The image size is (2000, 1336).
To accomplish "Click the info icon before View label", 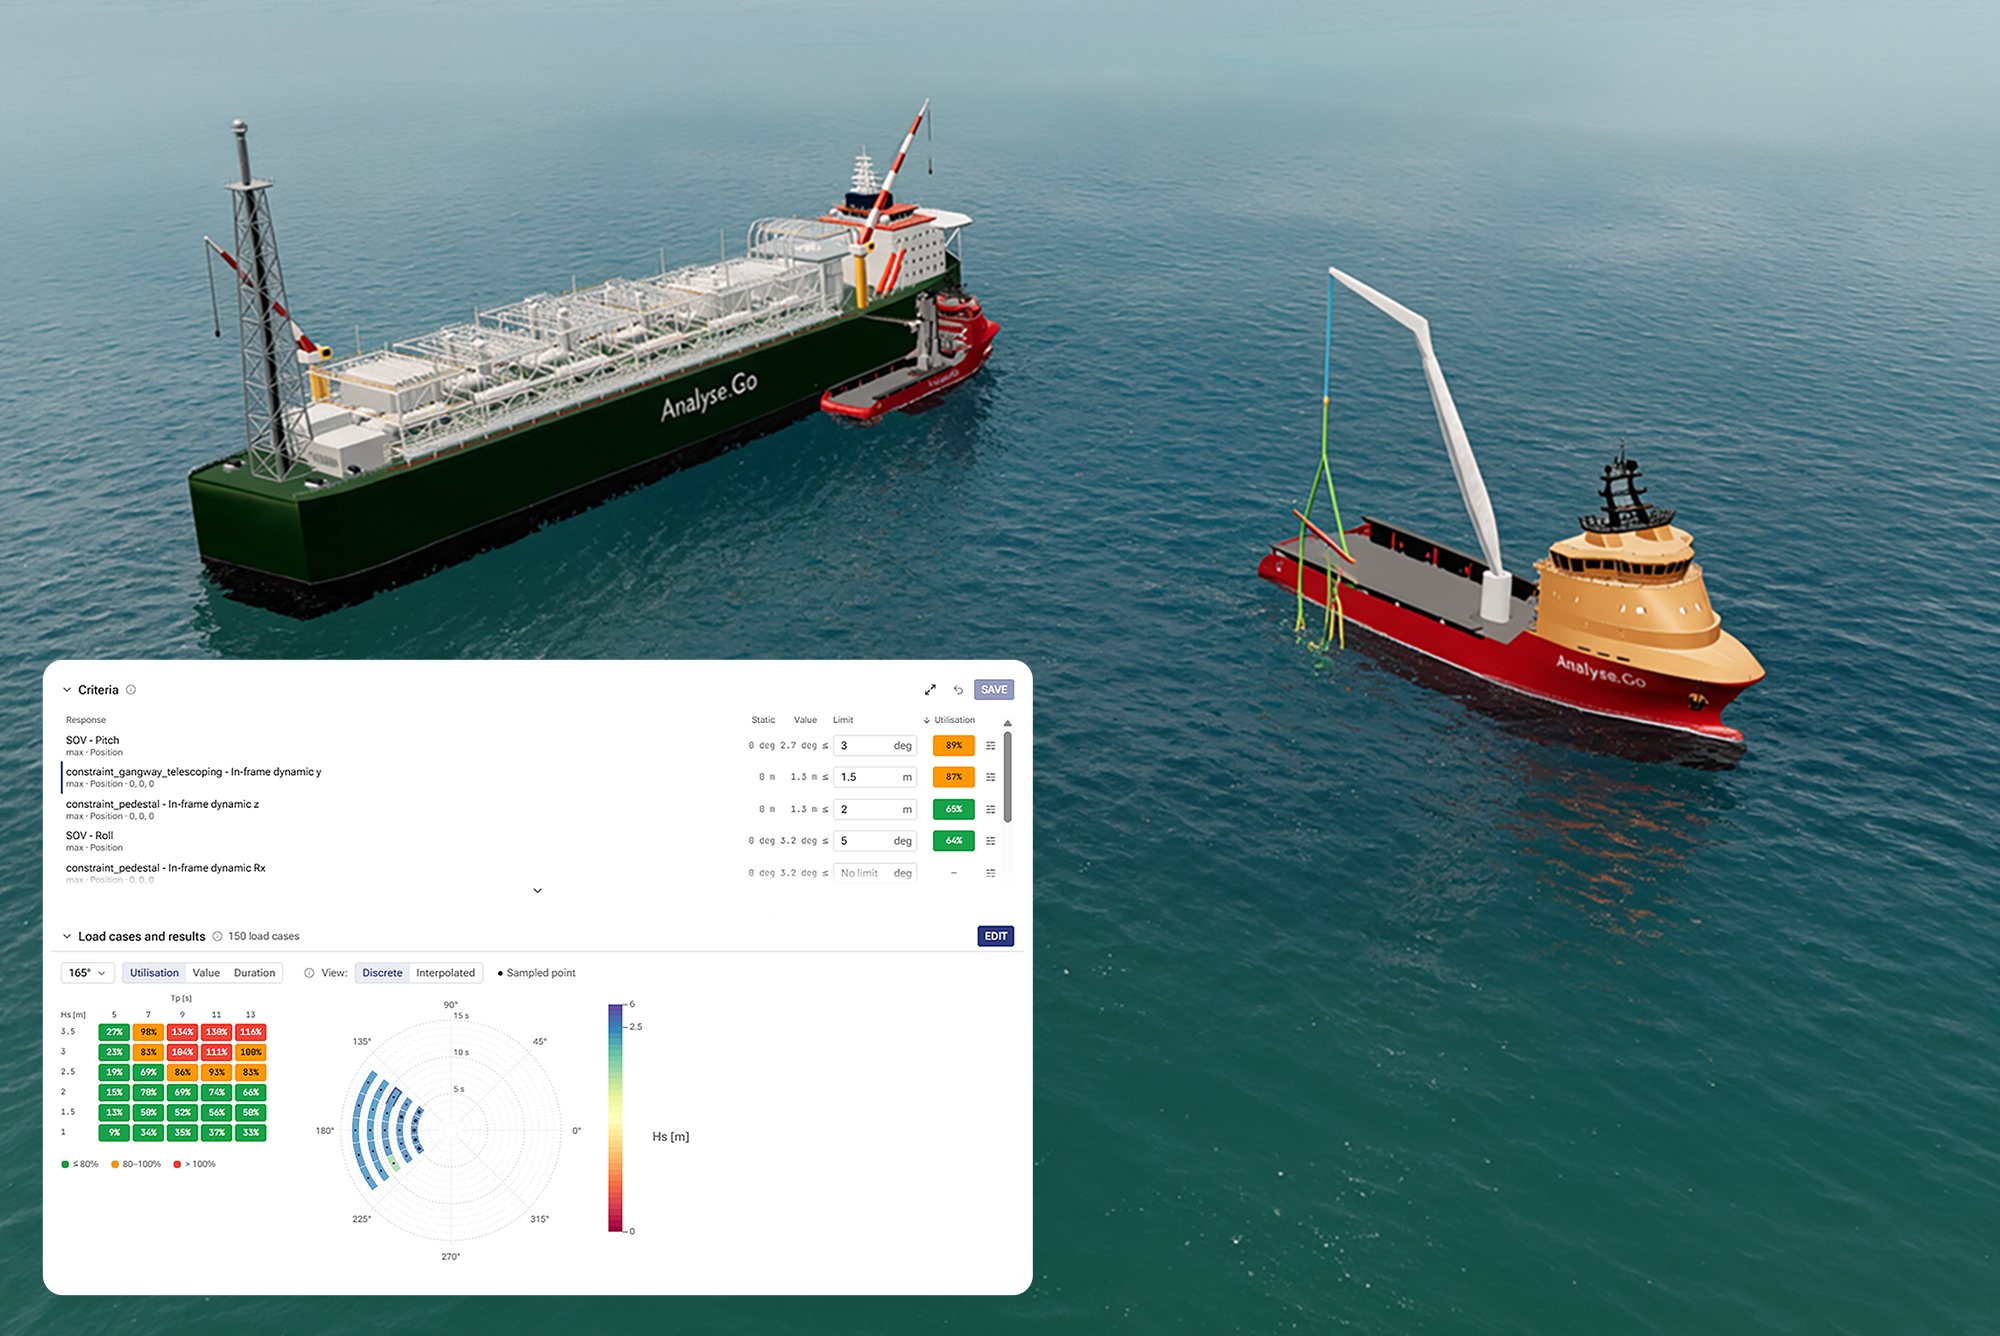I will point(309,973).
